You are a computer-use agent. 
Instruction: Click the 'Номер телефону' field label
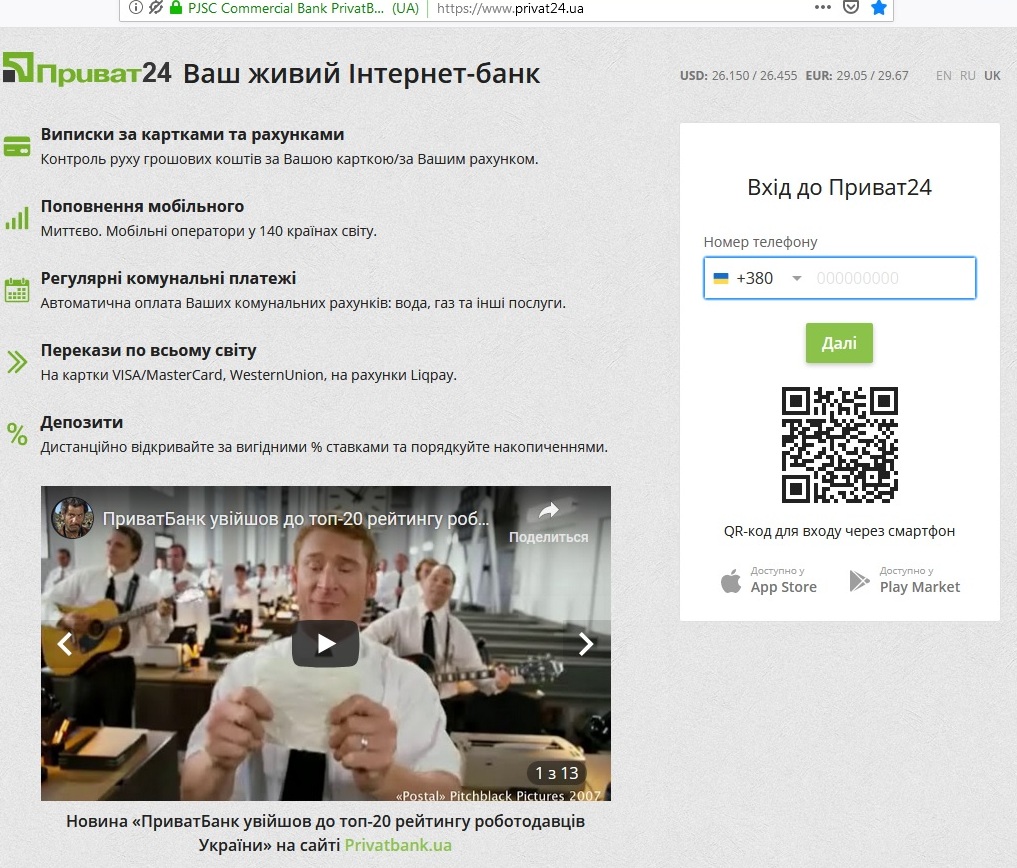(x=760, y=242)
